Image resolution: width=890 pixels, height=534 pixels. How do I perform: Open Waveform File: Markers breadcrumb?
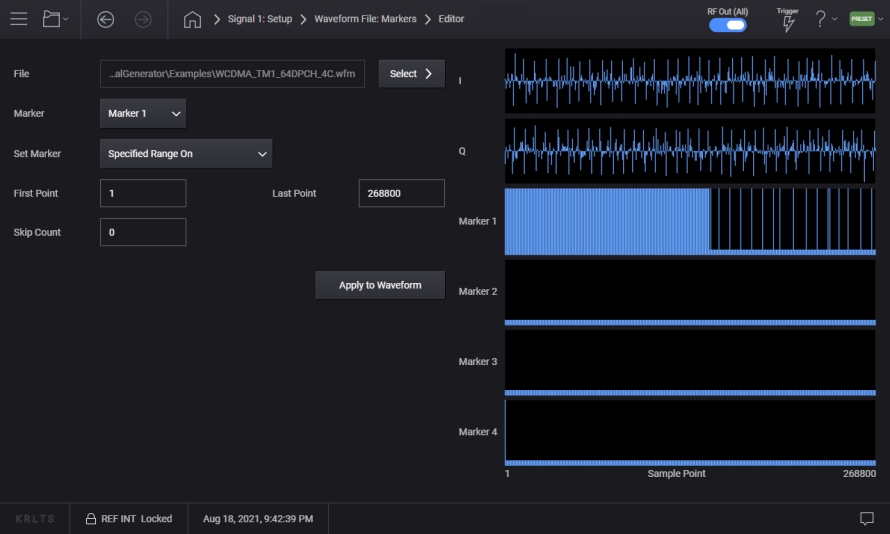tap(365, 19)
